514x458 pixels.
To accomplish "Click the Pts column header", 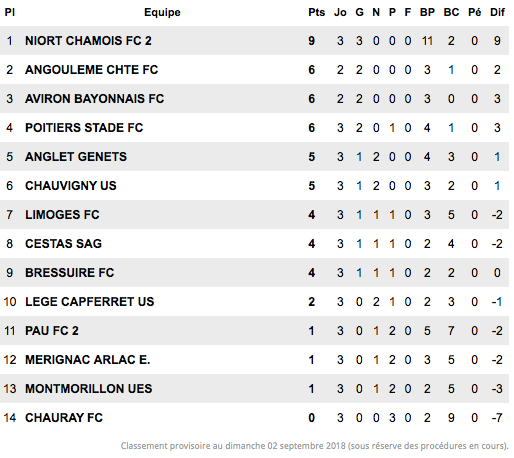I will point(316,12).
